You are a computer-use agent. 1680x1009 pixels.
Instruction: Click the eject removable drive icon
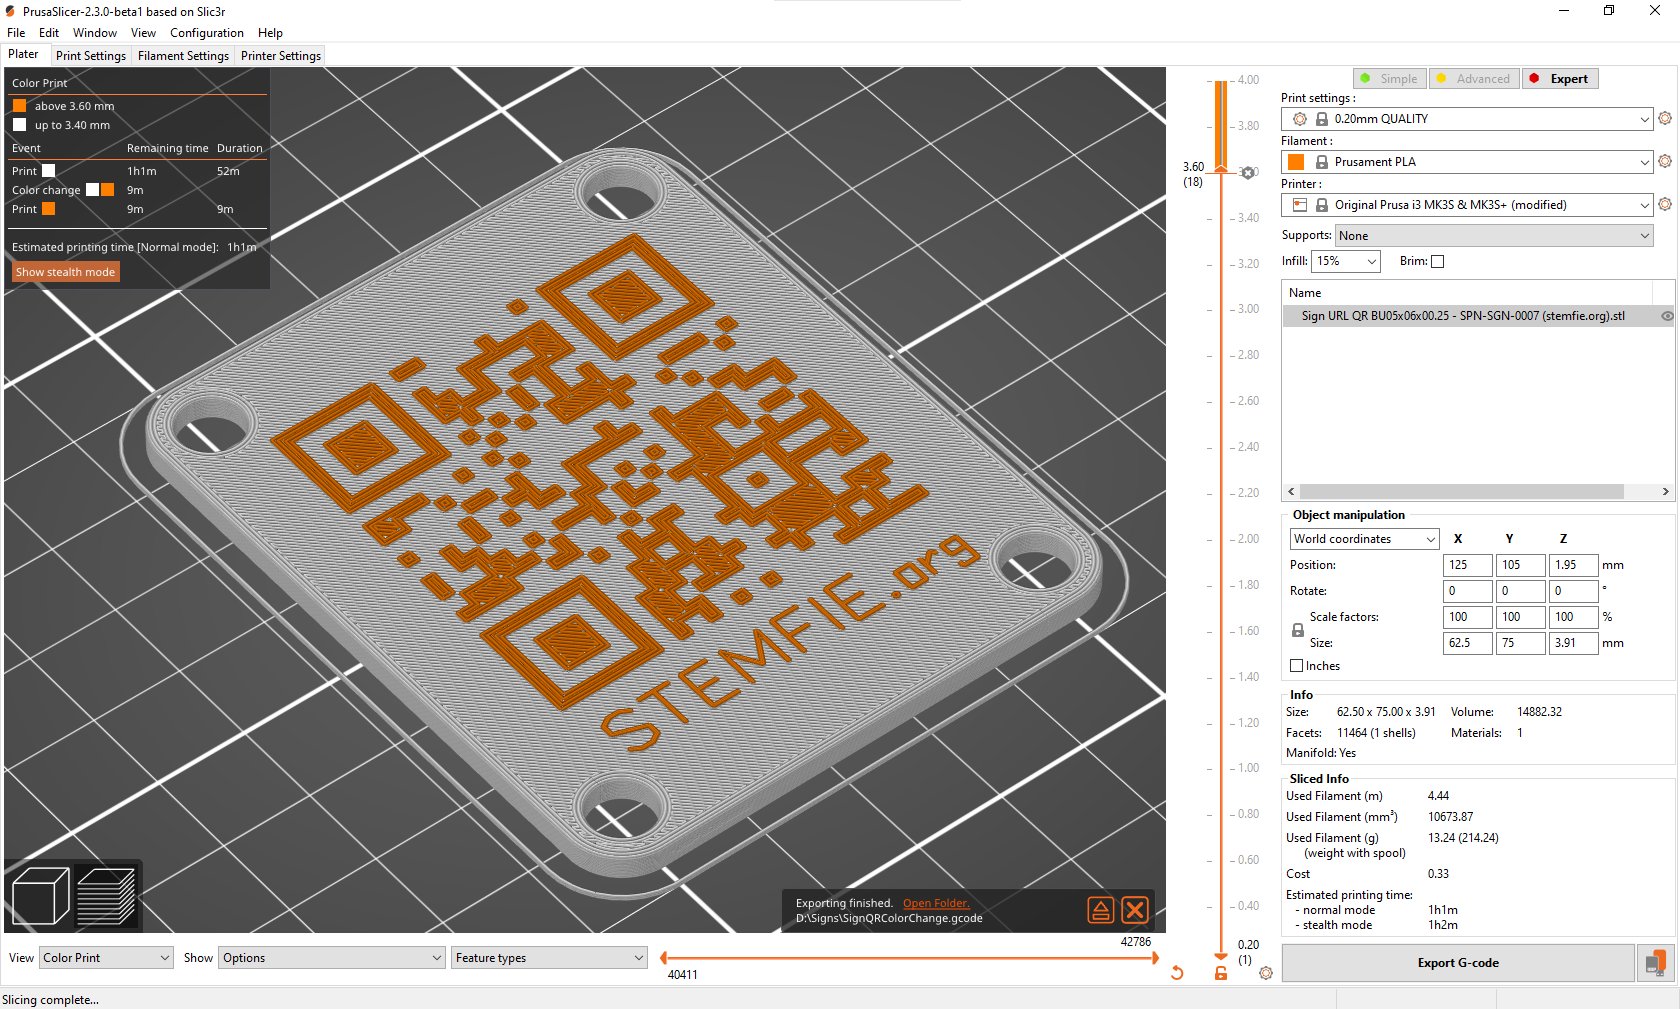(1100, 910)
